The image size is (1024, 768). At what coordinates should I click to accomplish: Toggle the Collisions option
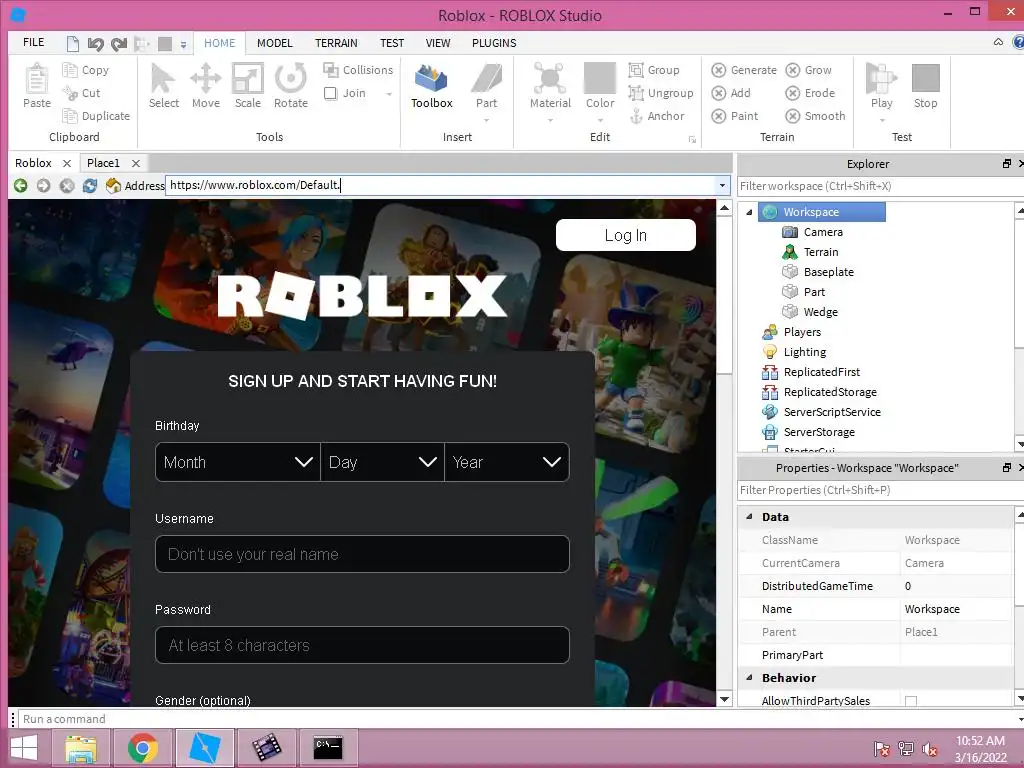(358, 70)
